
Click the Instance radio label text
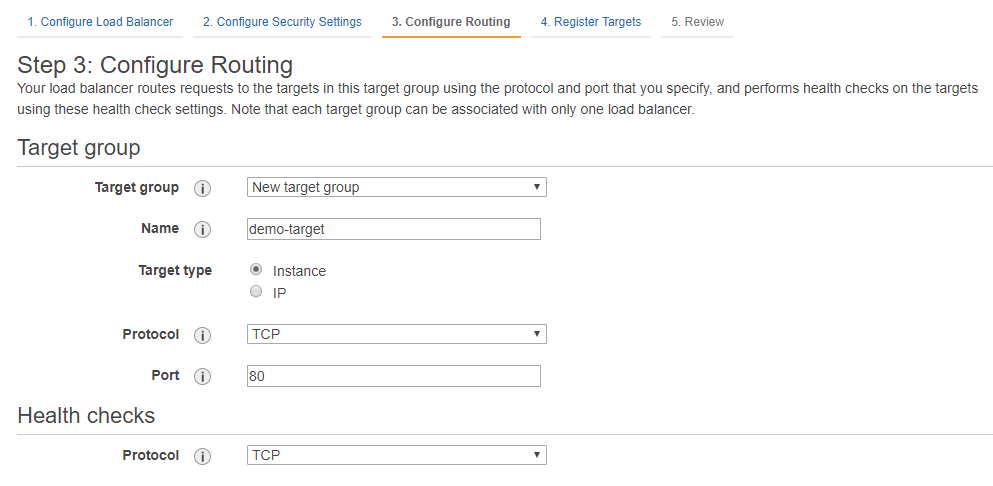[x=299, y=271]
